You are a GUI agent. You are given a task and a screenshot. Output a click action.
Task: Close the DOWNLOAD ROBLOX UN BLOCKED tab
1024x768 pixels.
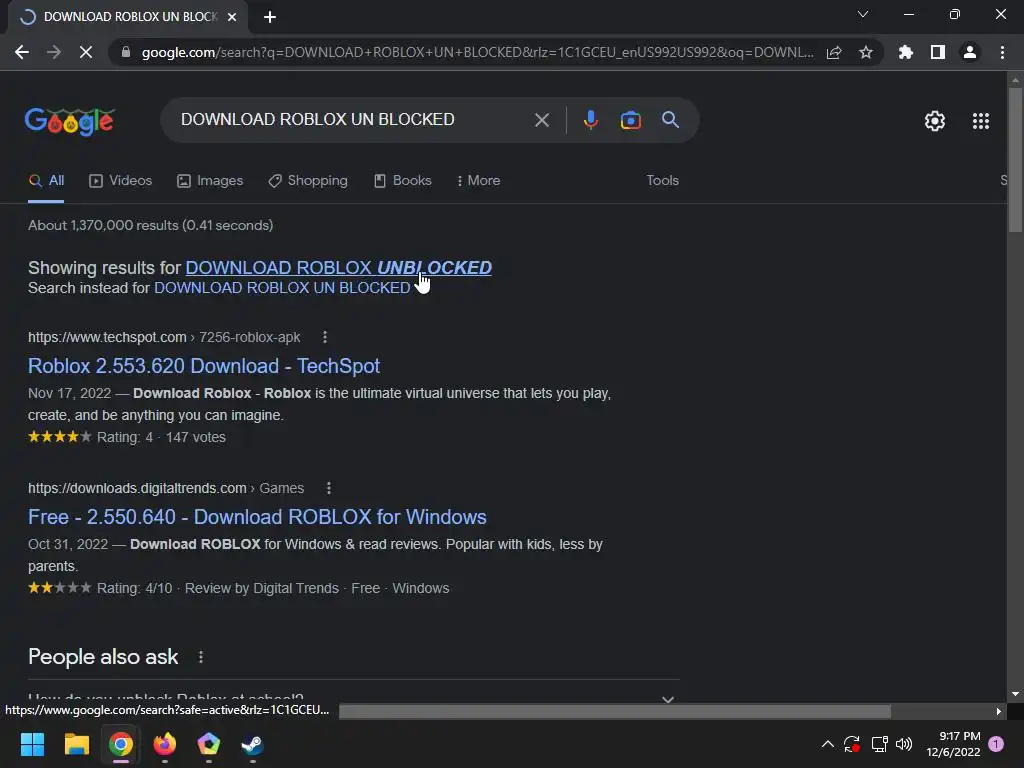pyautogui.click(x=232, y=17)
